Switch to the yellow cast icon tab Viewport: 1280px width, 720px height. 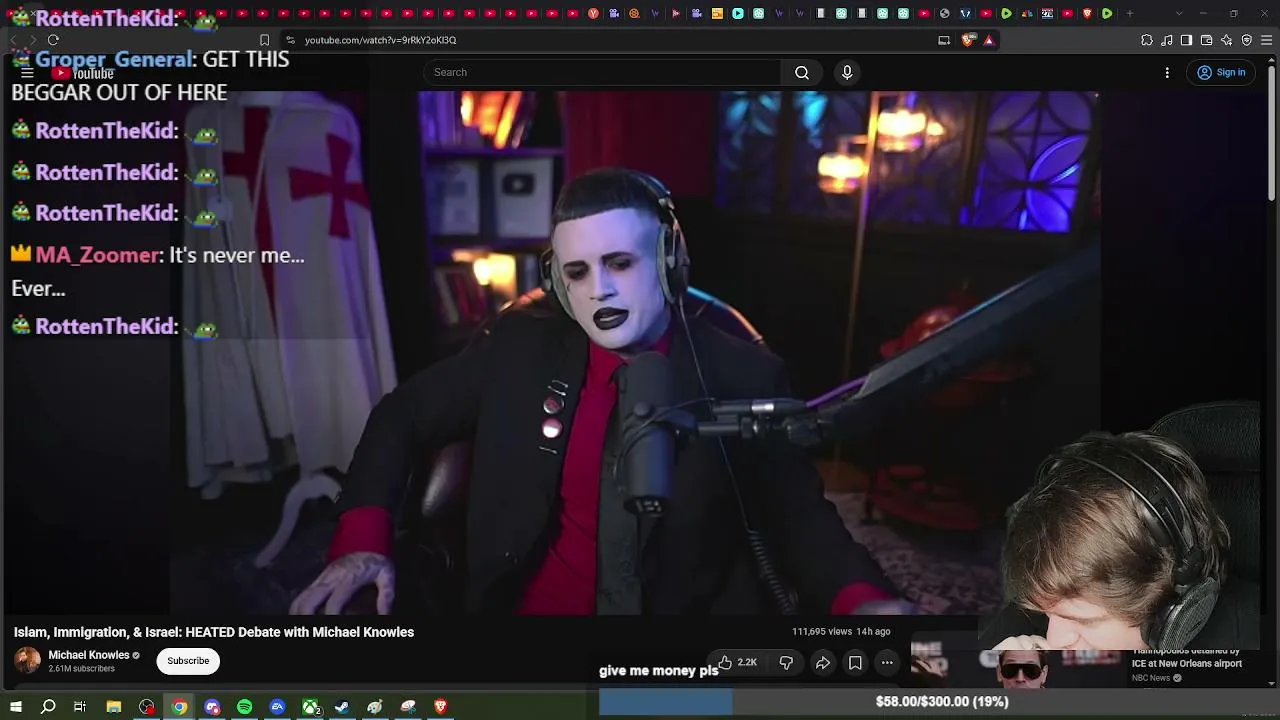[717, 13]
